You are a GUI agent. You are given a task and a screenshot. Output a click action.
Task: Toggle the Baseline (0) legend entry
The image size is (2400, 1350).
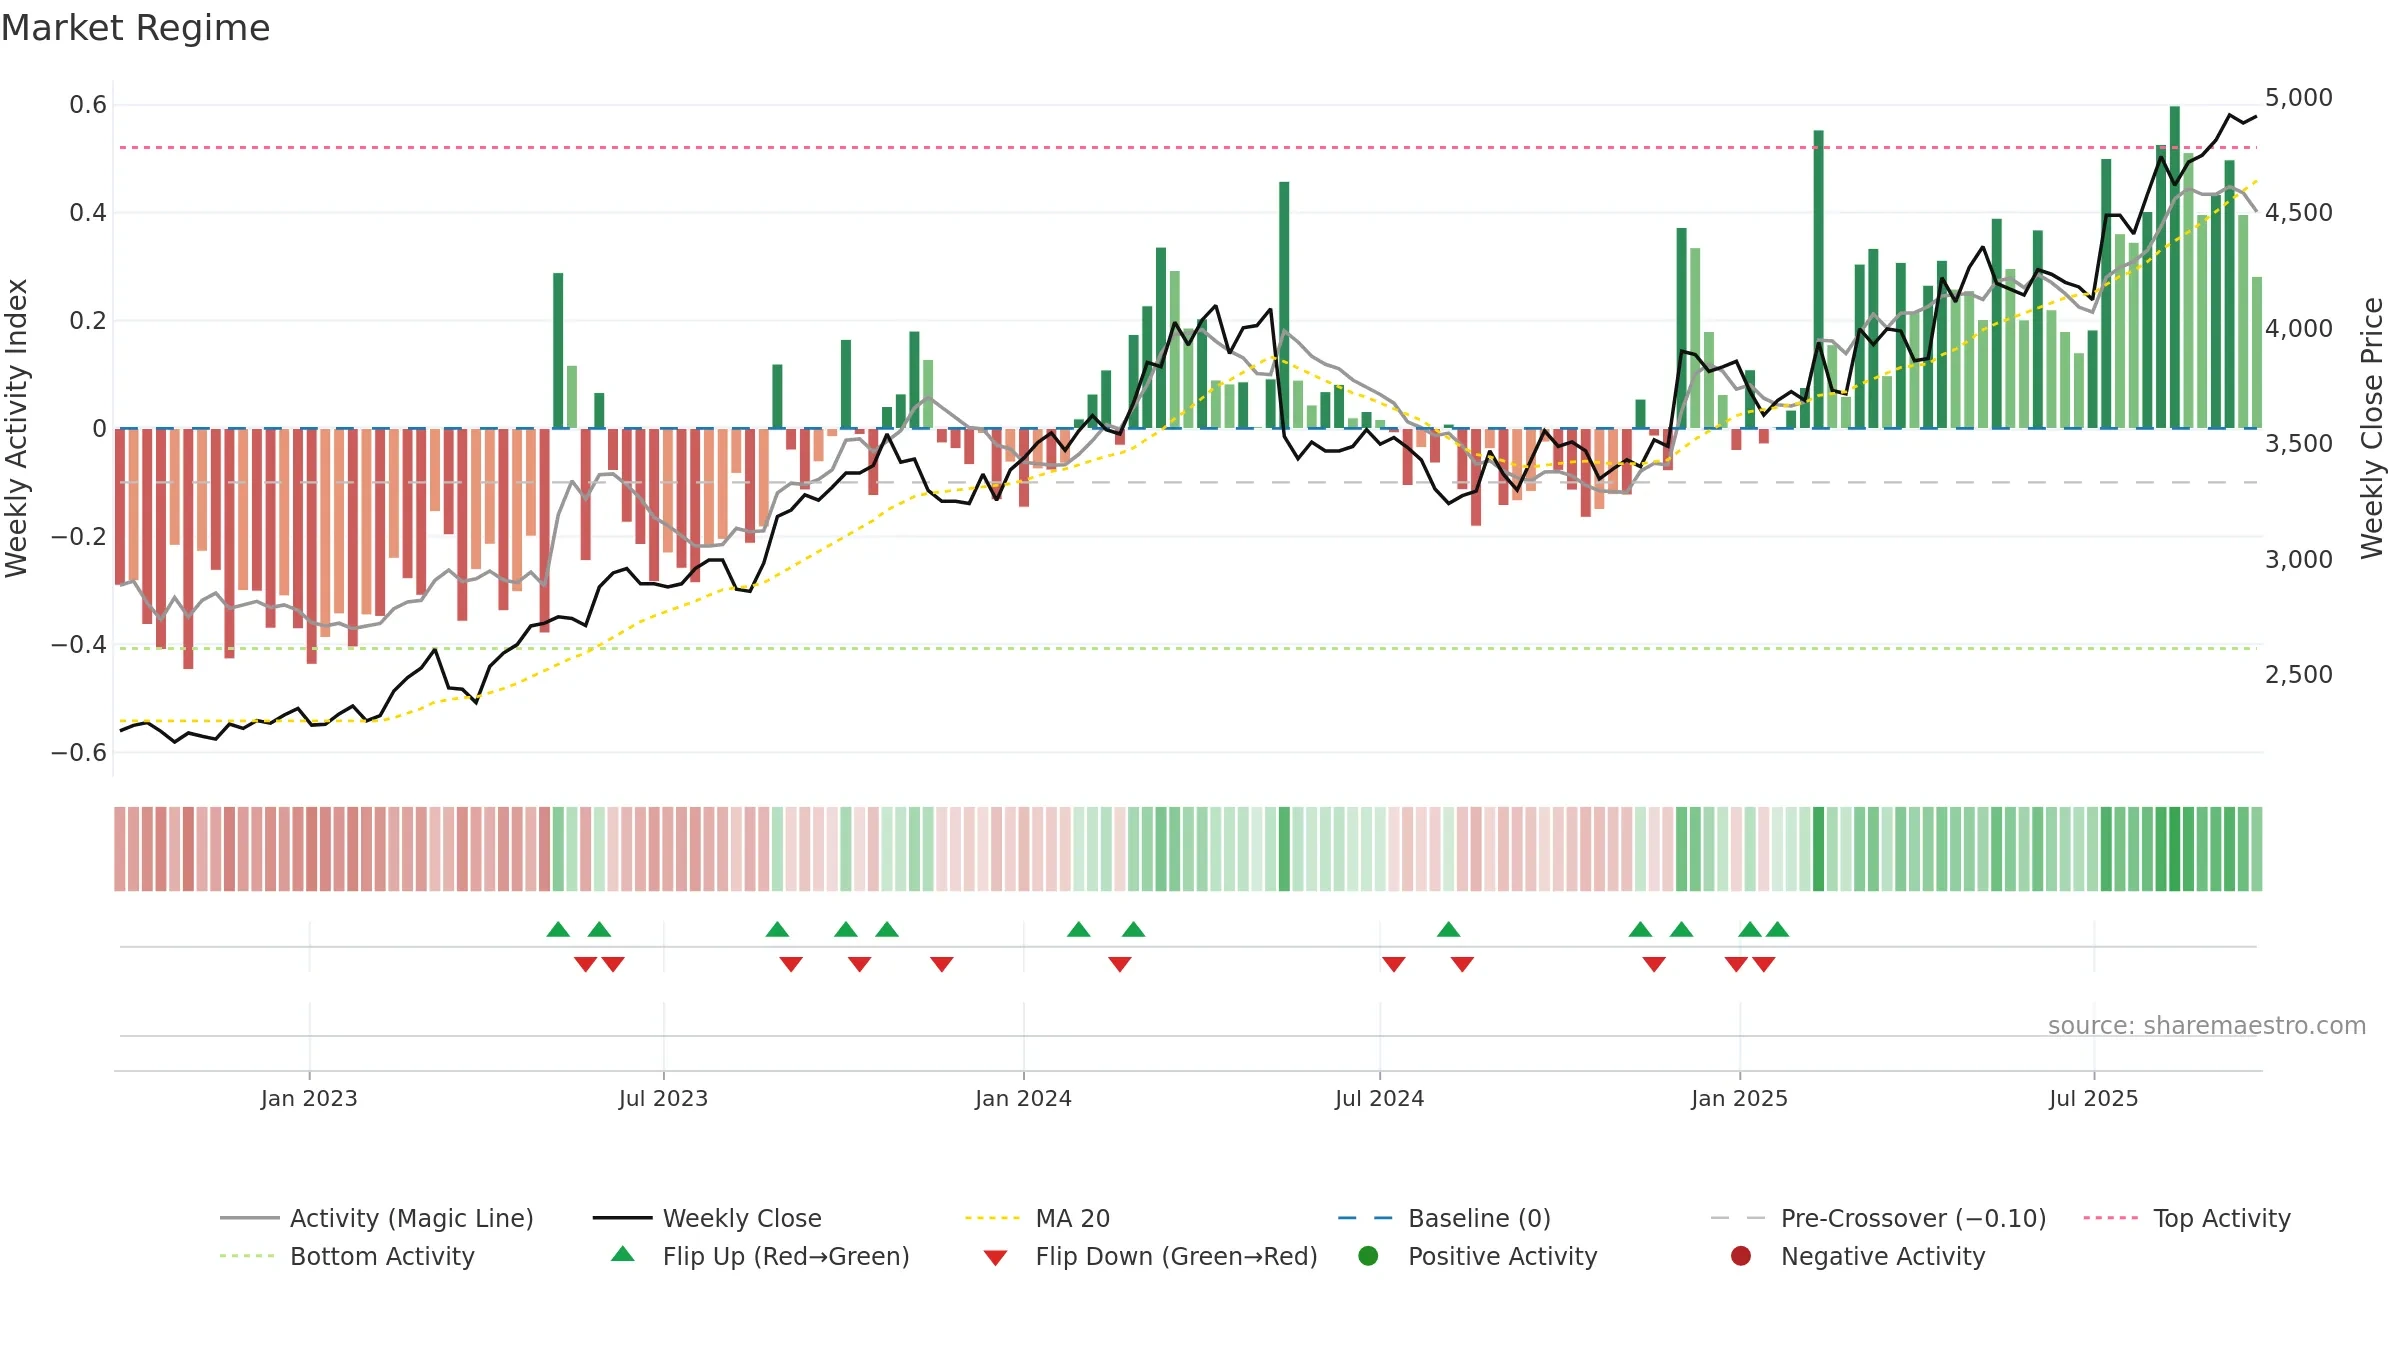coord(1444,1218)
